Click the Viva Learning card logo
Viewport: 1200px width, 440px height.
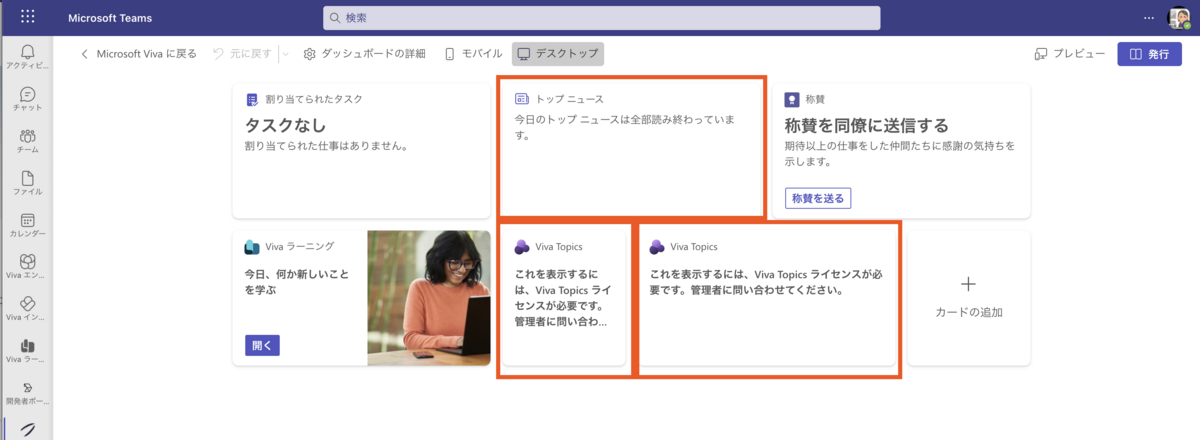point(252,246)
